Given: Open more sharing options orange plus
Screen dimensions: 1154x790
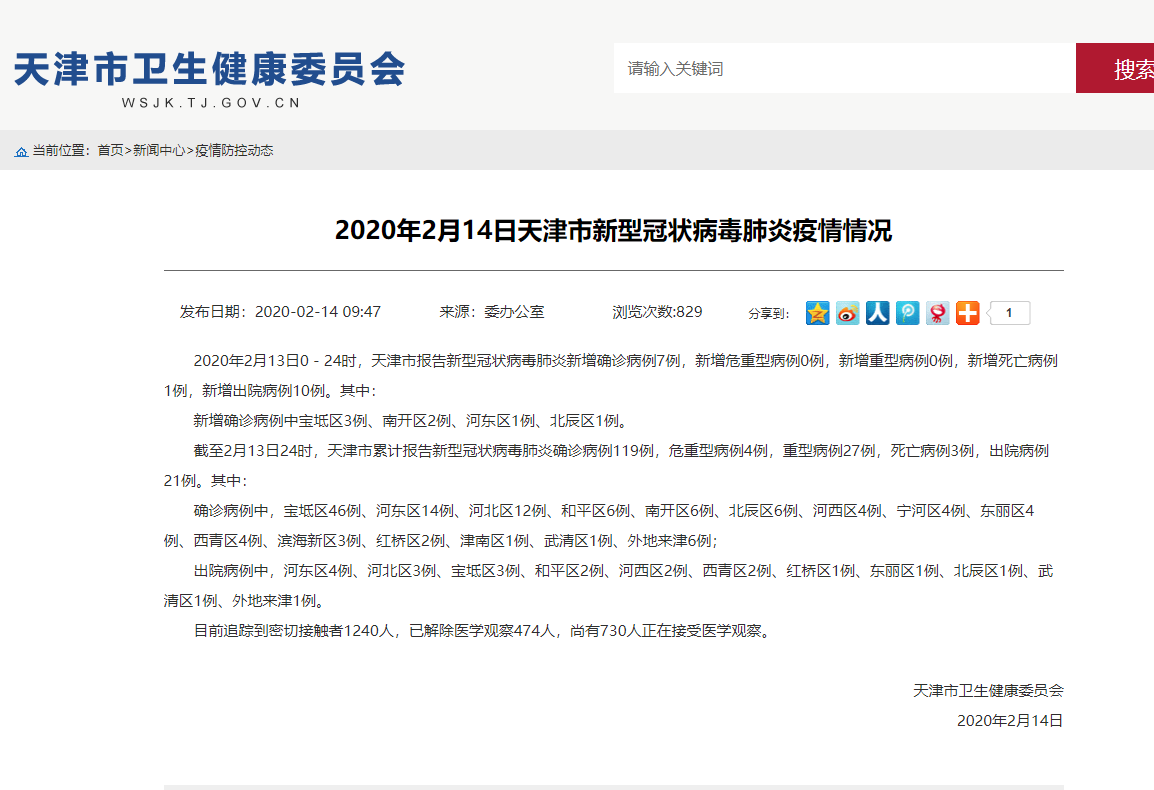Looking at the screenshot, I should 967,313.
